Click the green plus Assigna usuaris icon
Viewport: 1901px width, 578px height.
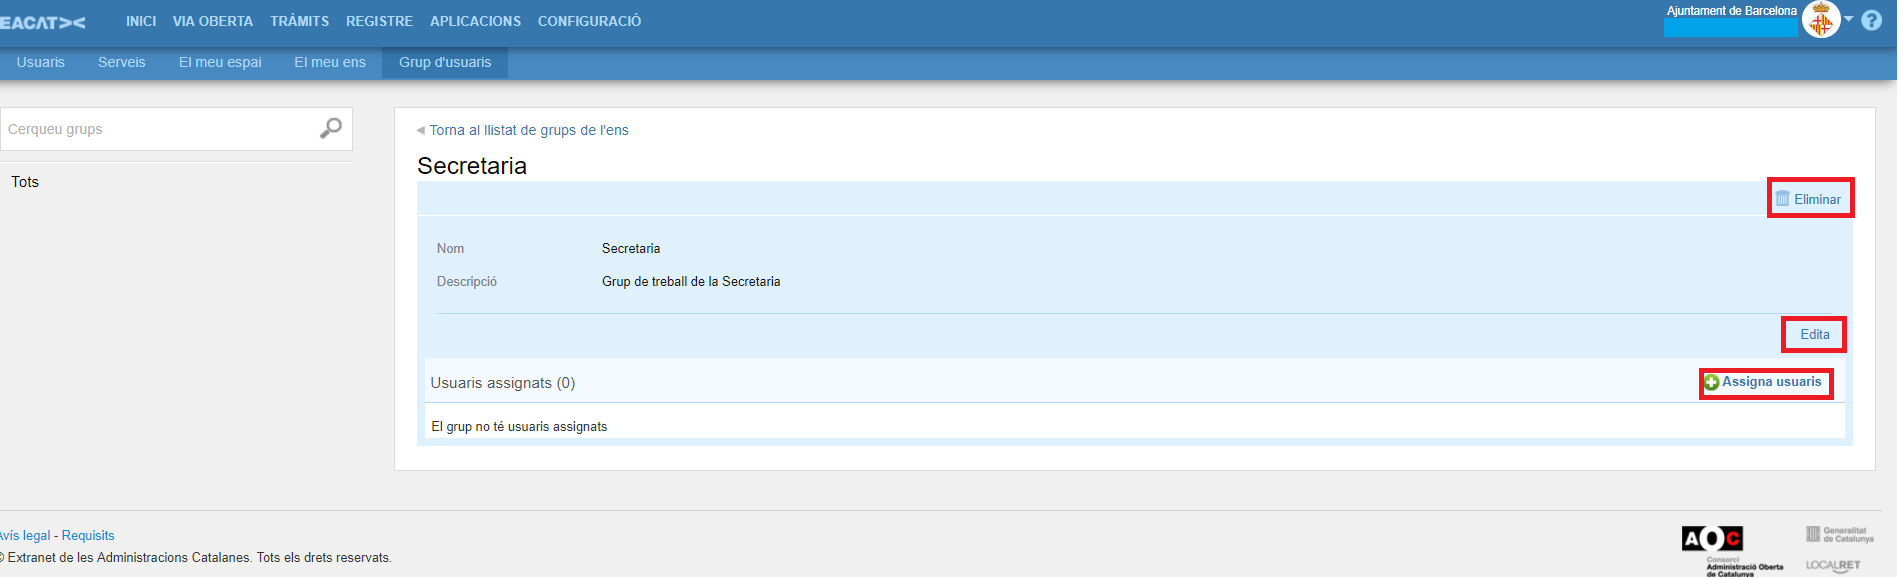point(1711,382)
